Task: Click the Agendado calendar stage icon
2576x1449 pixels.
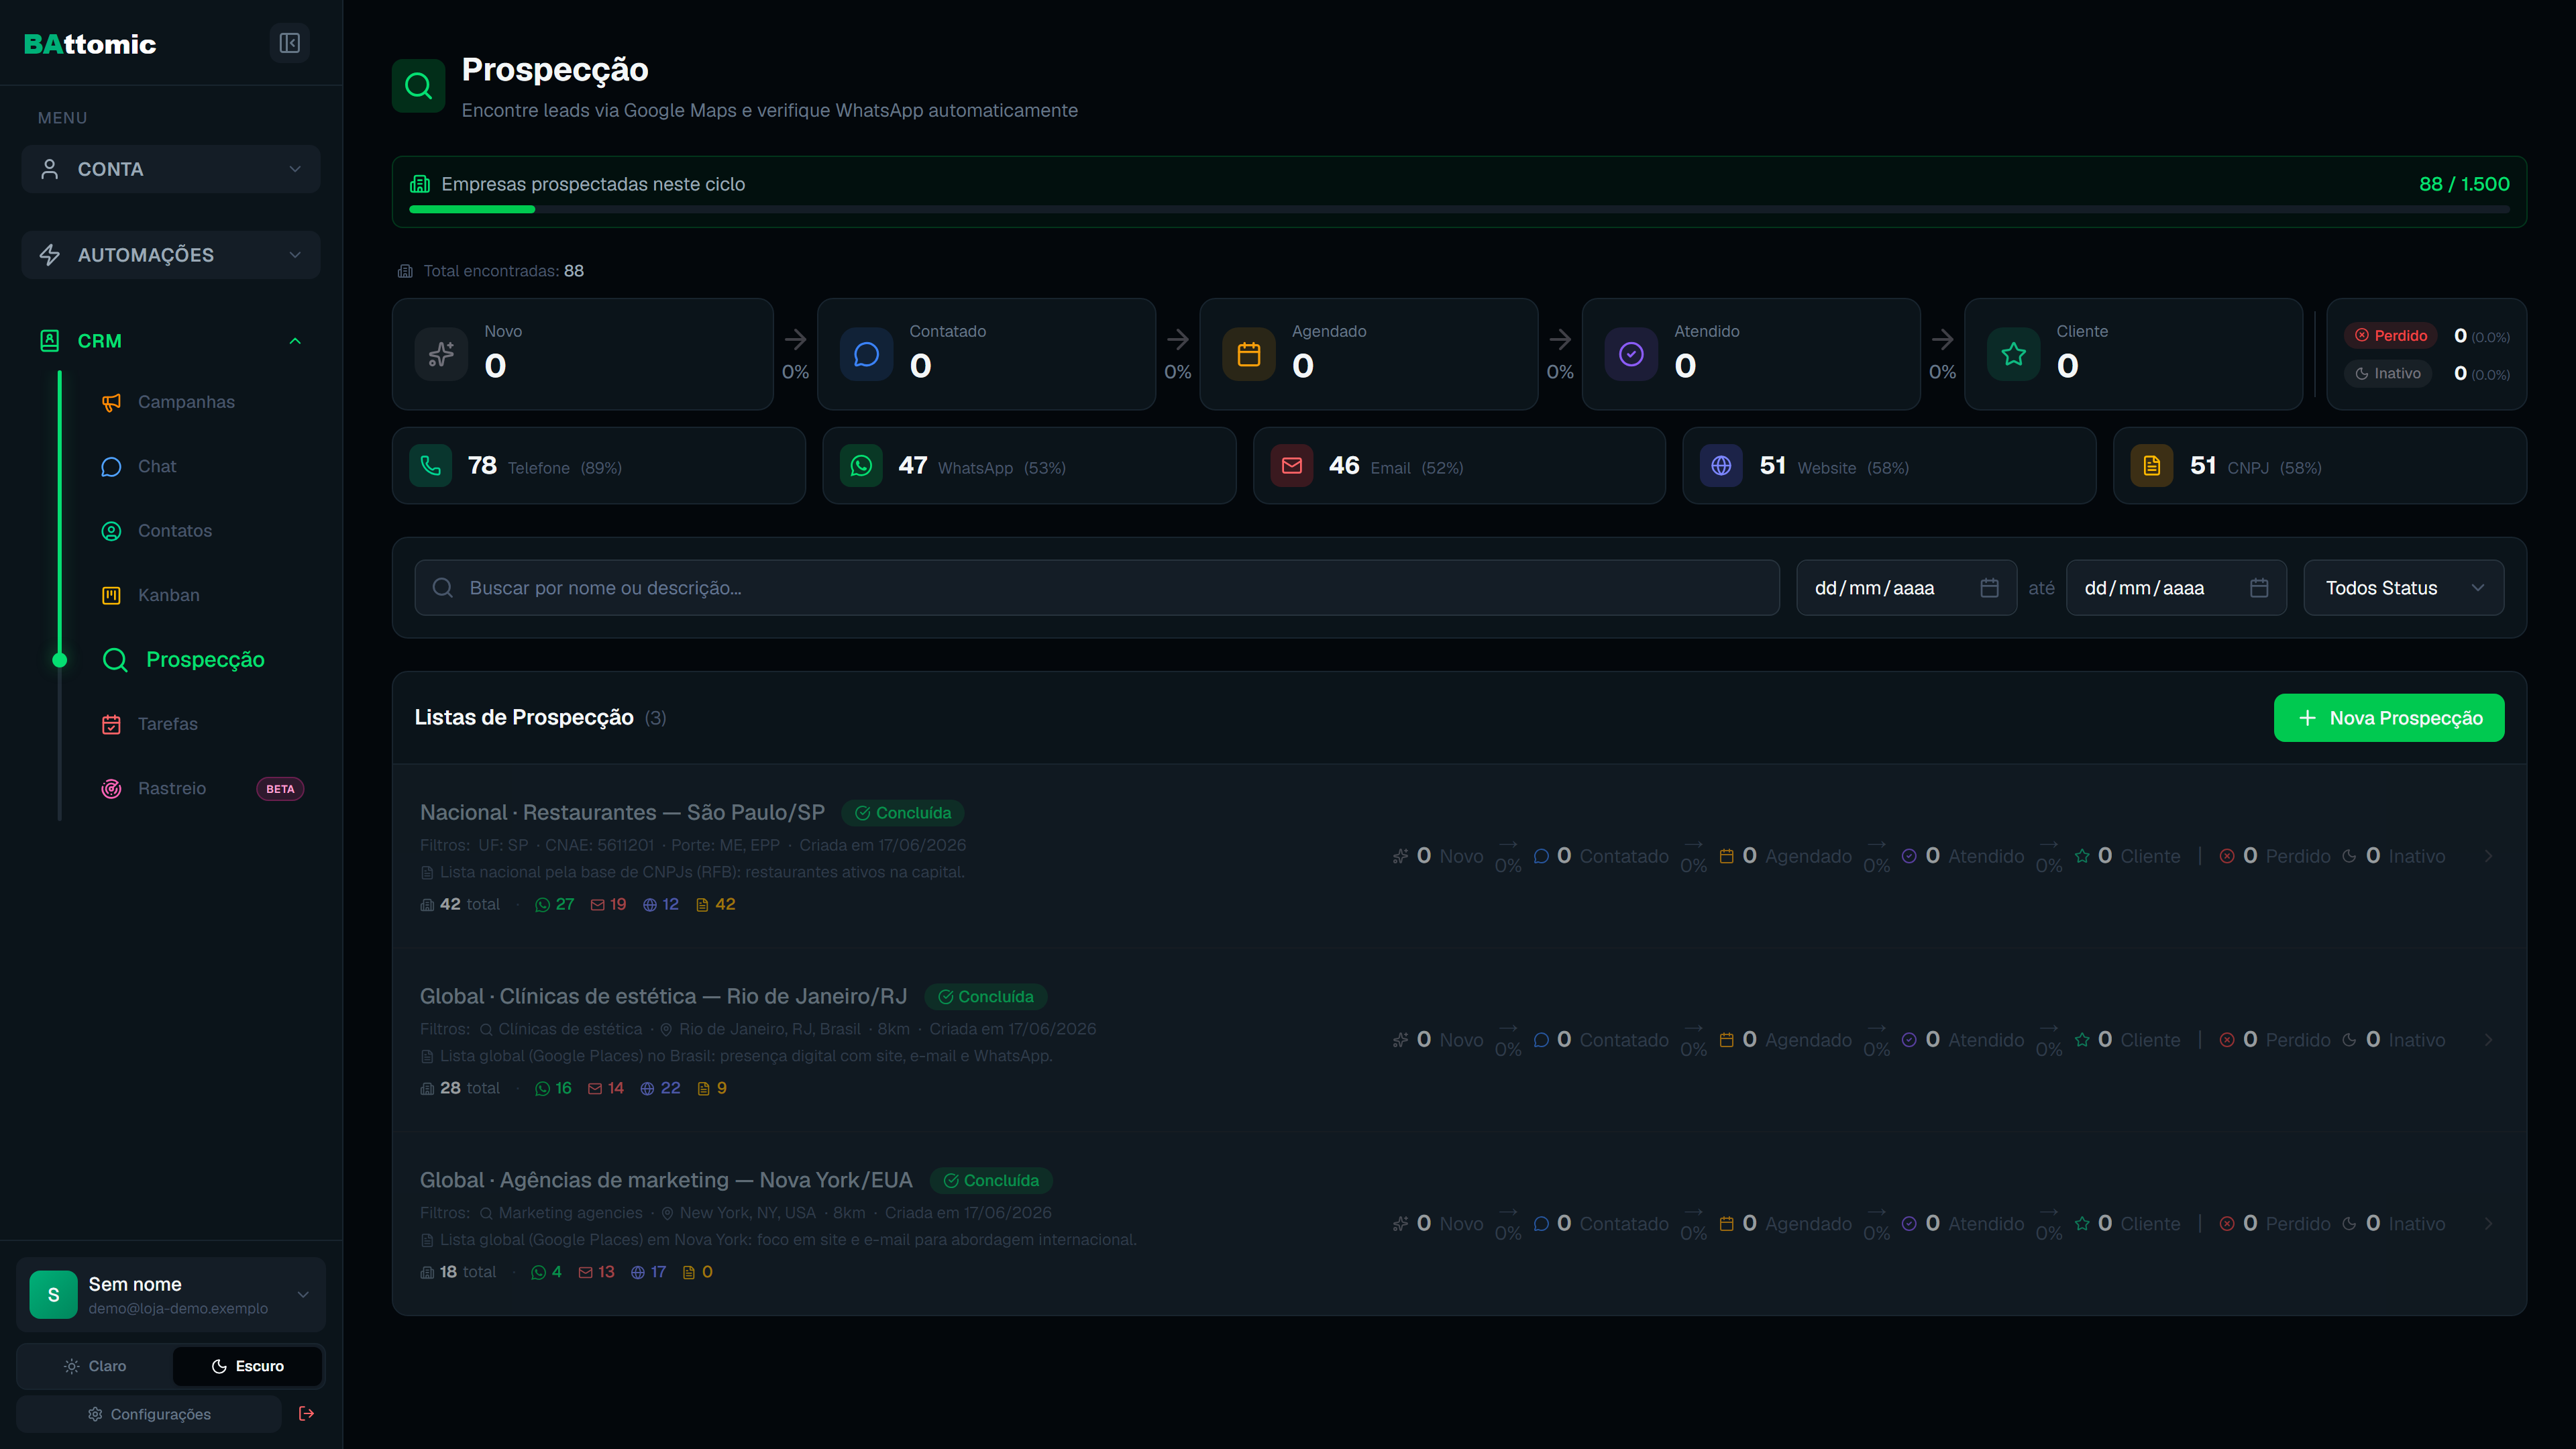Action: (1248, 354)
